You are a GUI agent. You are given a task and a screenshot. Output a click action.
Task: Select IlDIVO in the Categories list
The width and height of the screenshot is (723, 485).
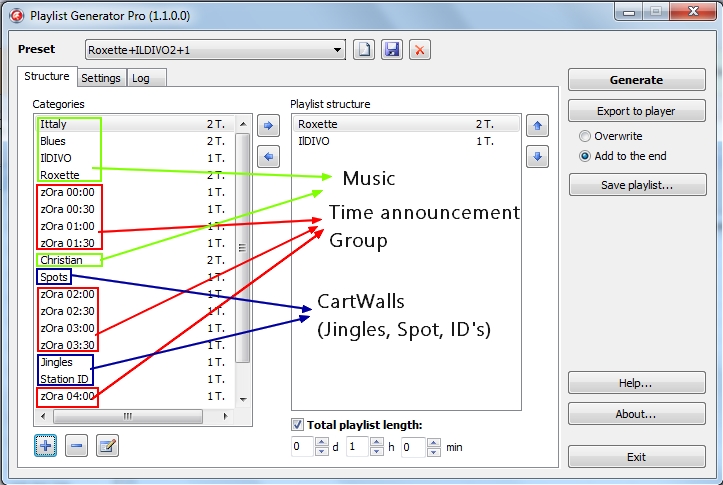pyautogui.click(x=135, y=158)
